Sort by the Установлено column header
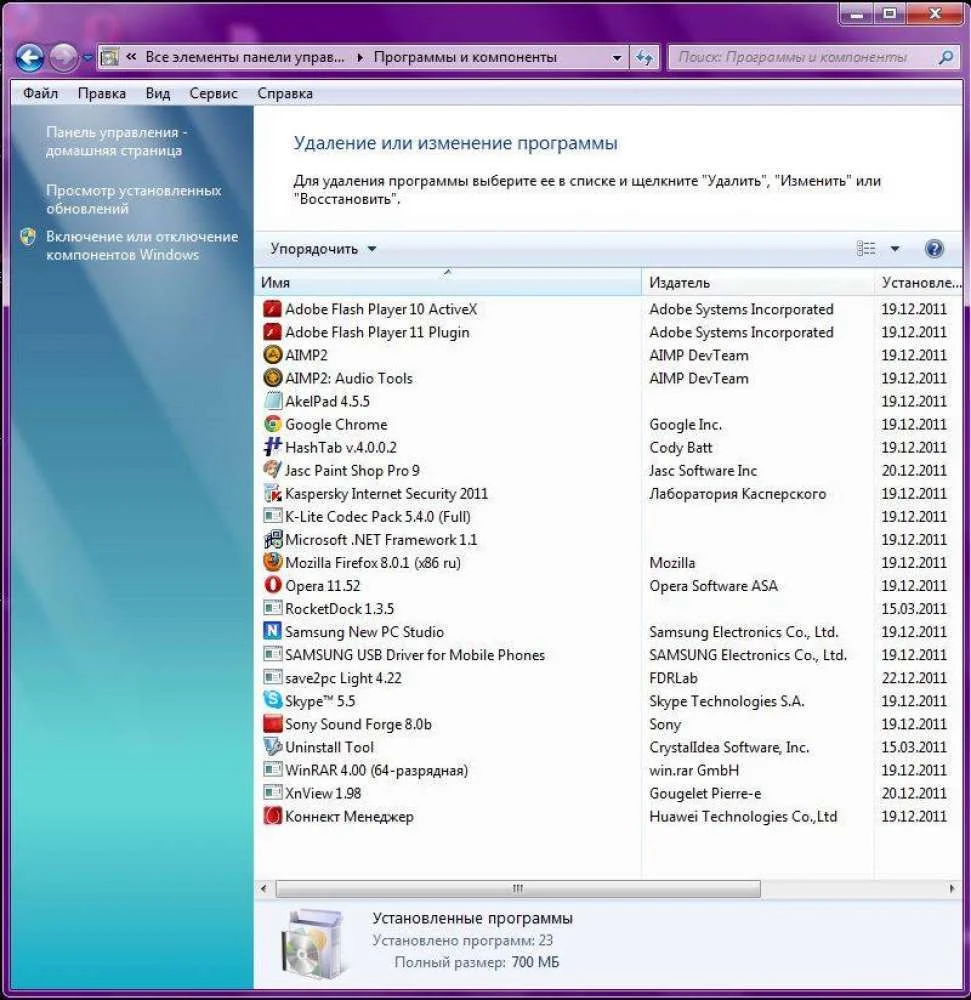The height and width of the screenshot is (1000, 971). point(918,282)
